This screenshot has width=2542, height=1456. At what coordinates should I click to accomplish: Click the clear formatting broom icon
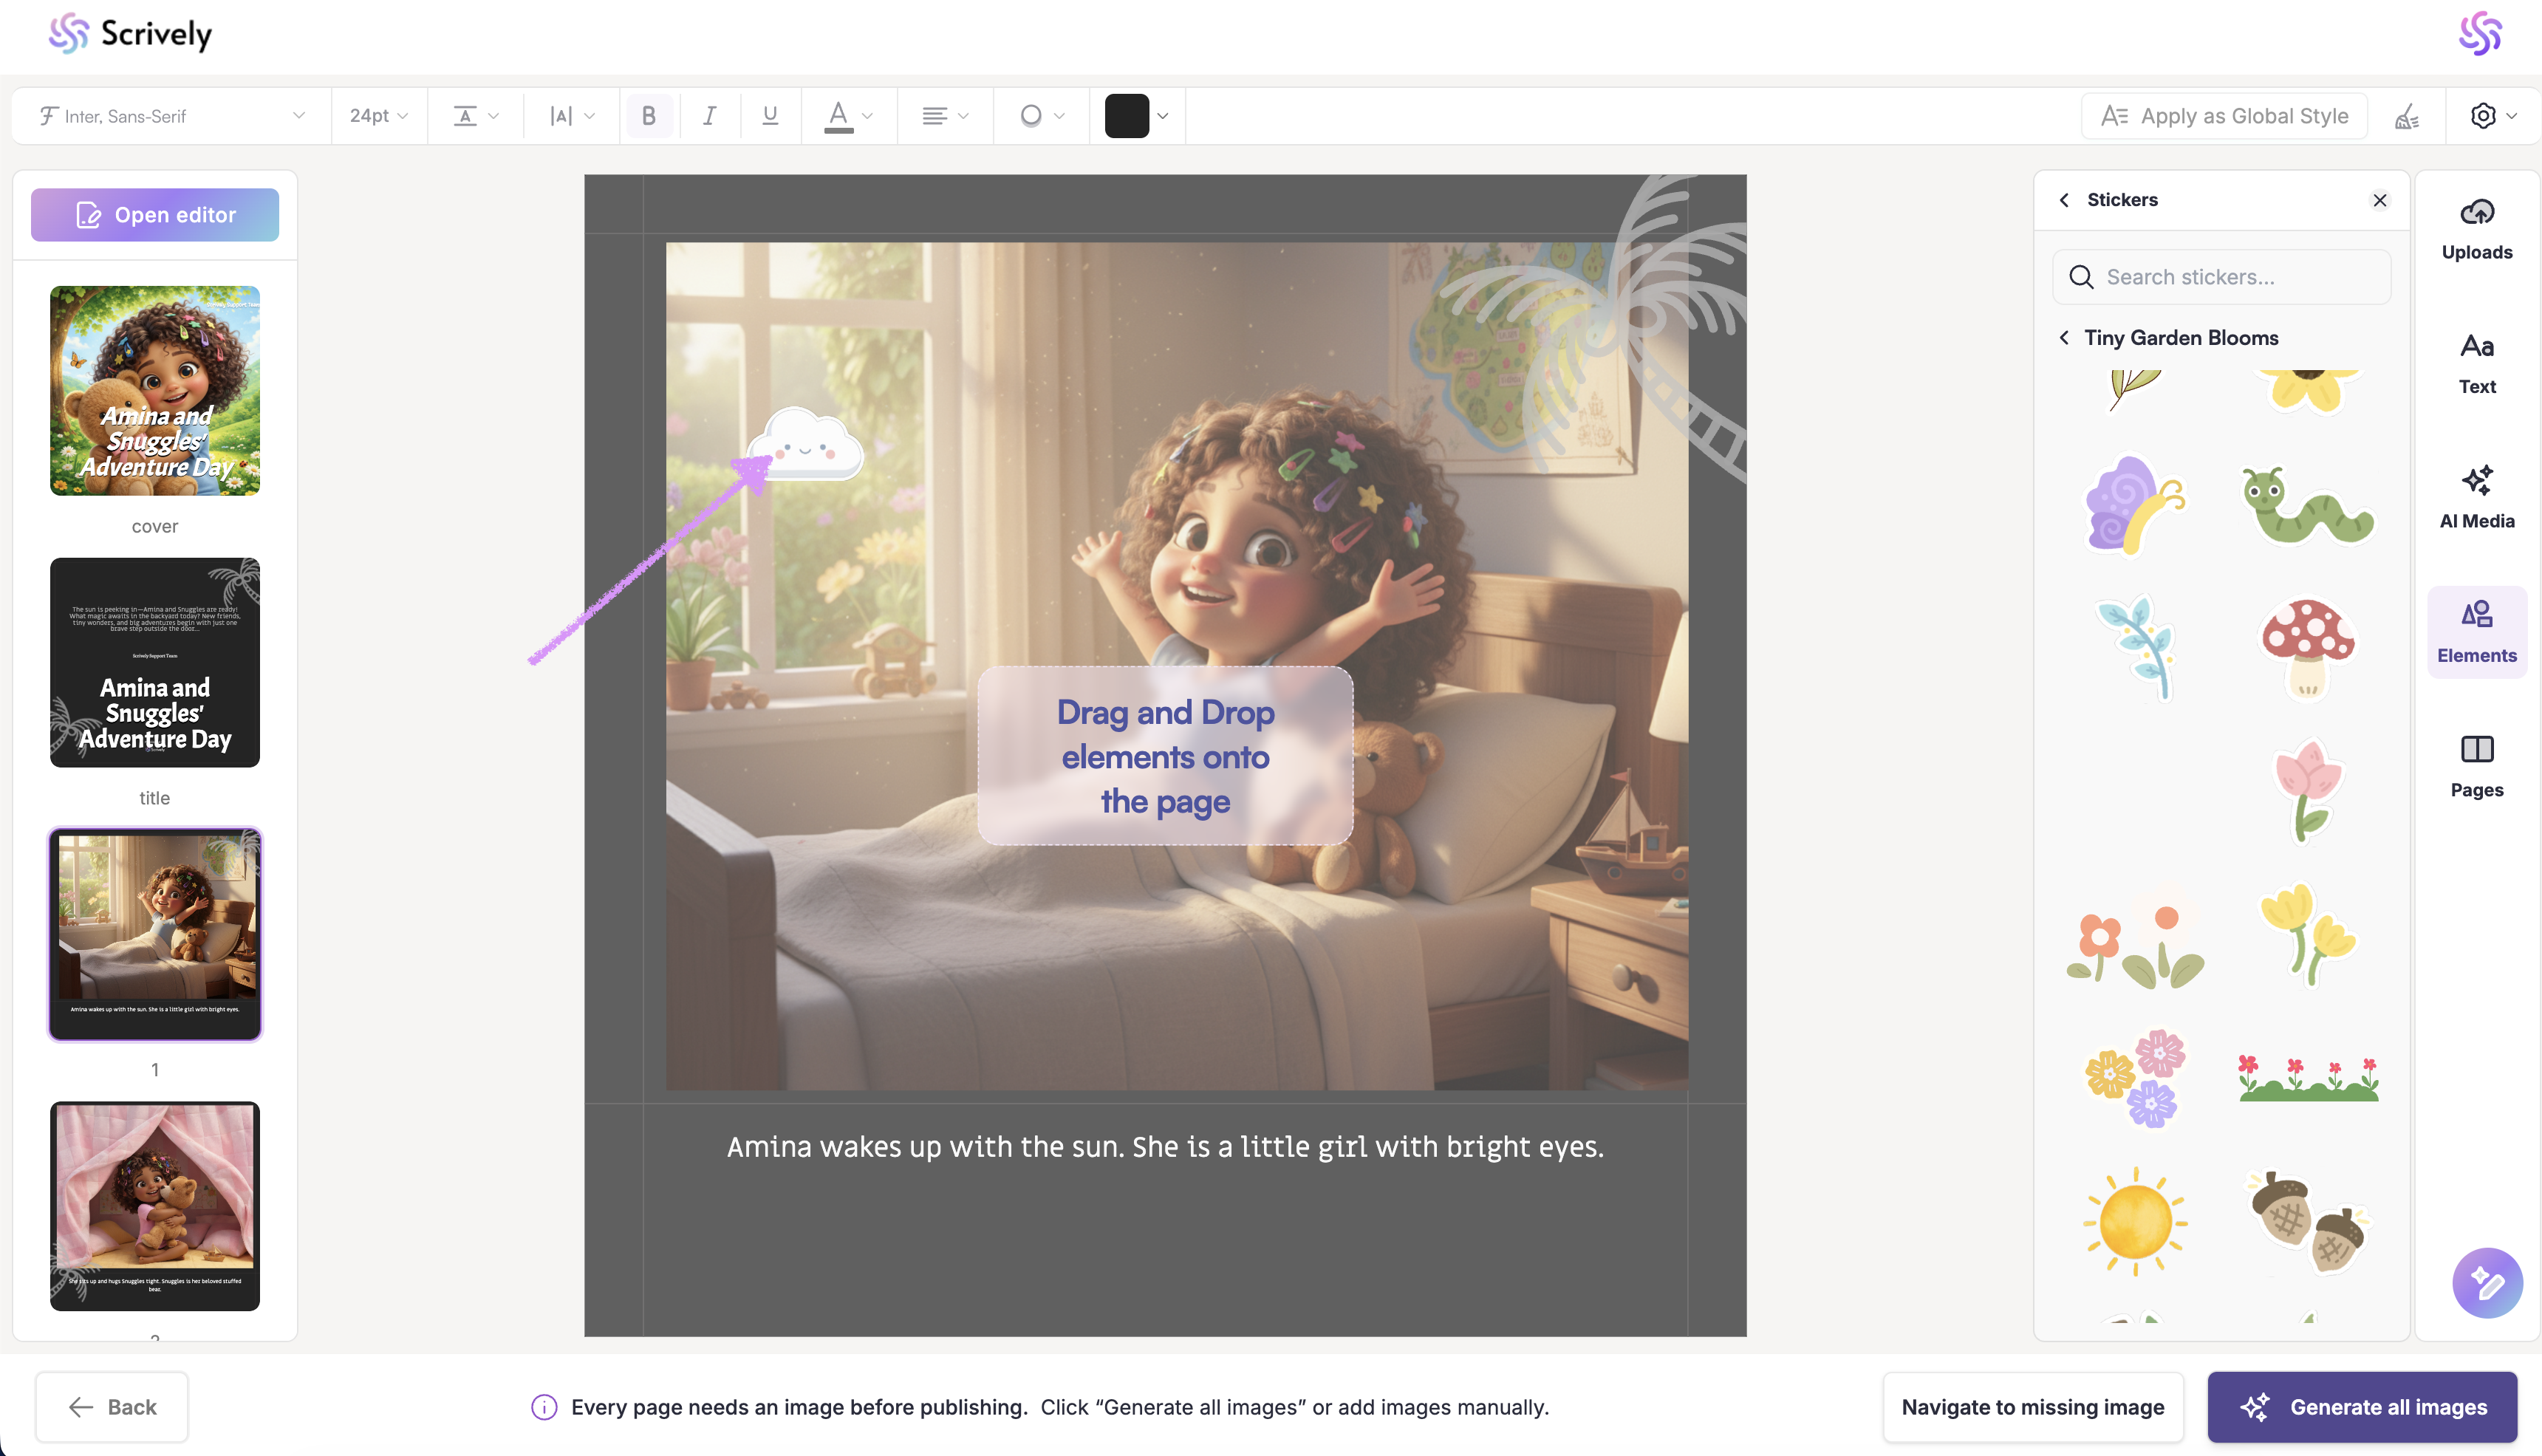point(2406,117)
